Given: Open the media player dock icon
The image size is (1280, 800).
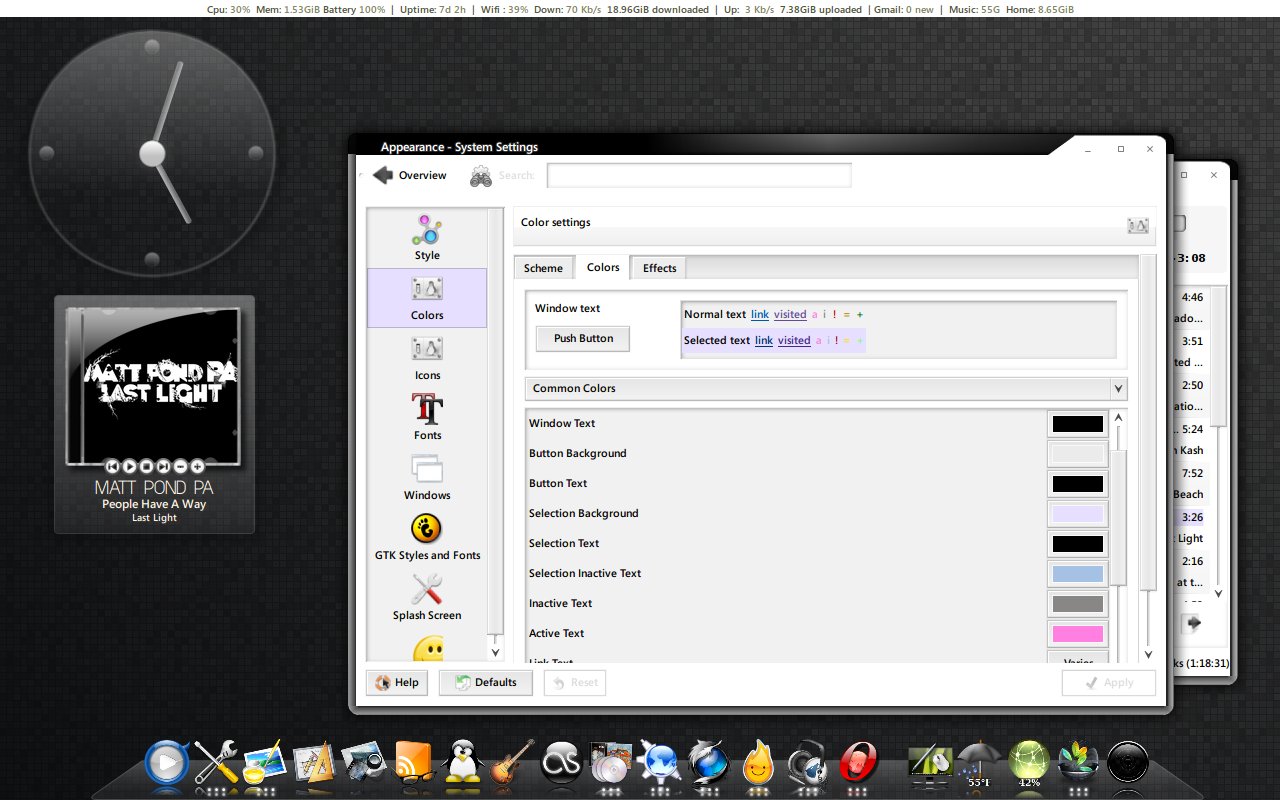Looking at the screenshot, I should pos(167,763).
